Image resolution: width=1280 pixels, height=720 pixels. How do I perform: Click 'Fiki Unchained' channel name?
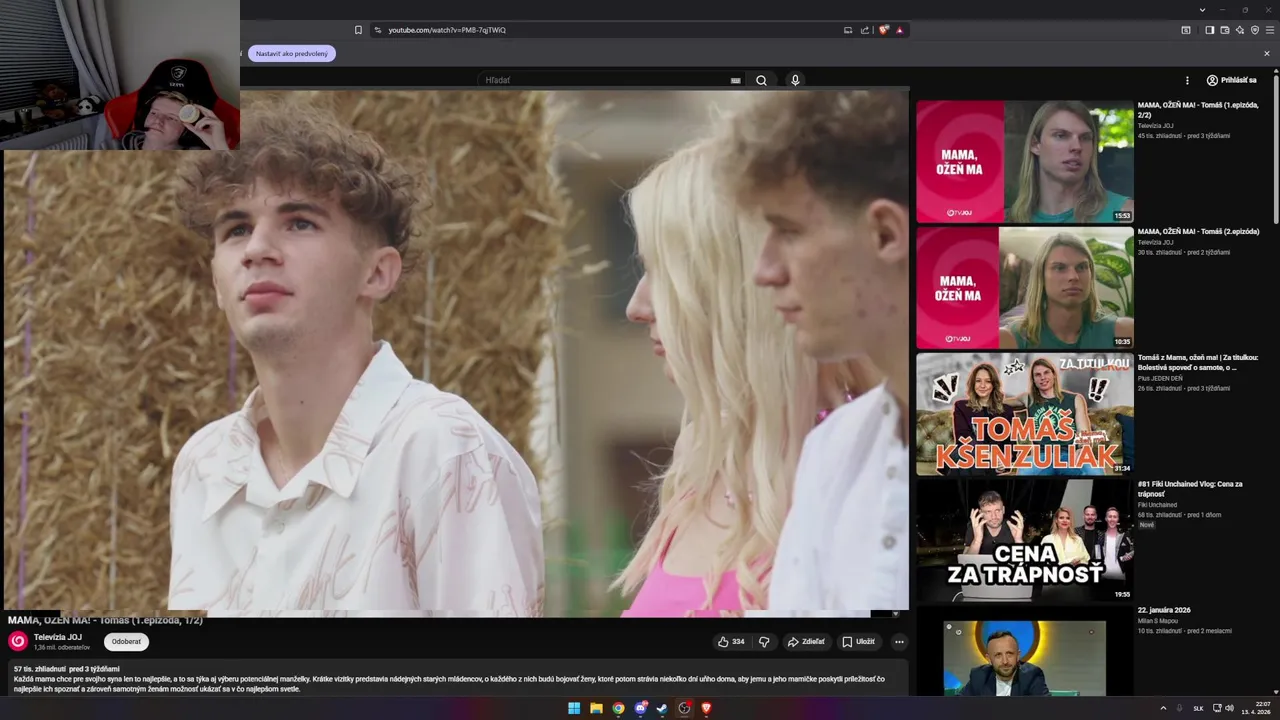pyautogui.click(x=1157, y=505)
